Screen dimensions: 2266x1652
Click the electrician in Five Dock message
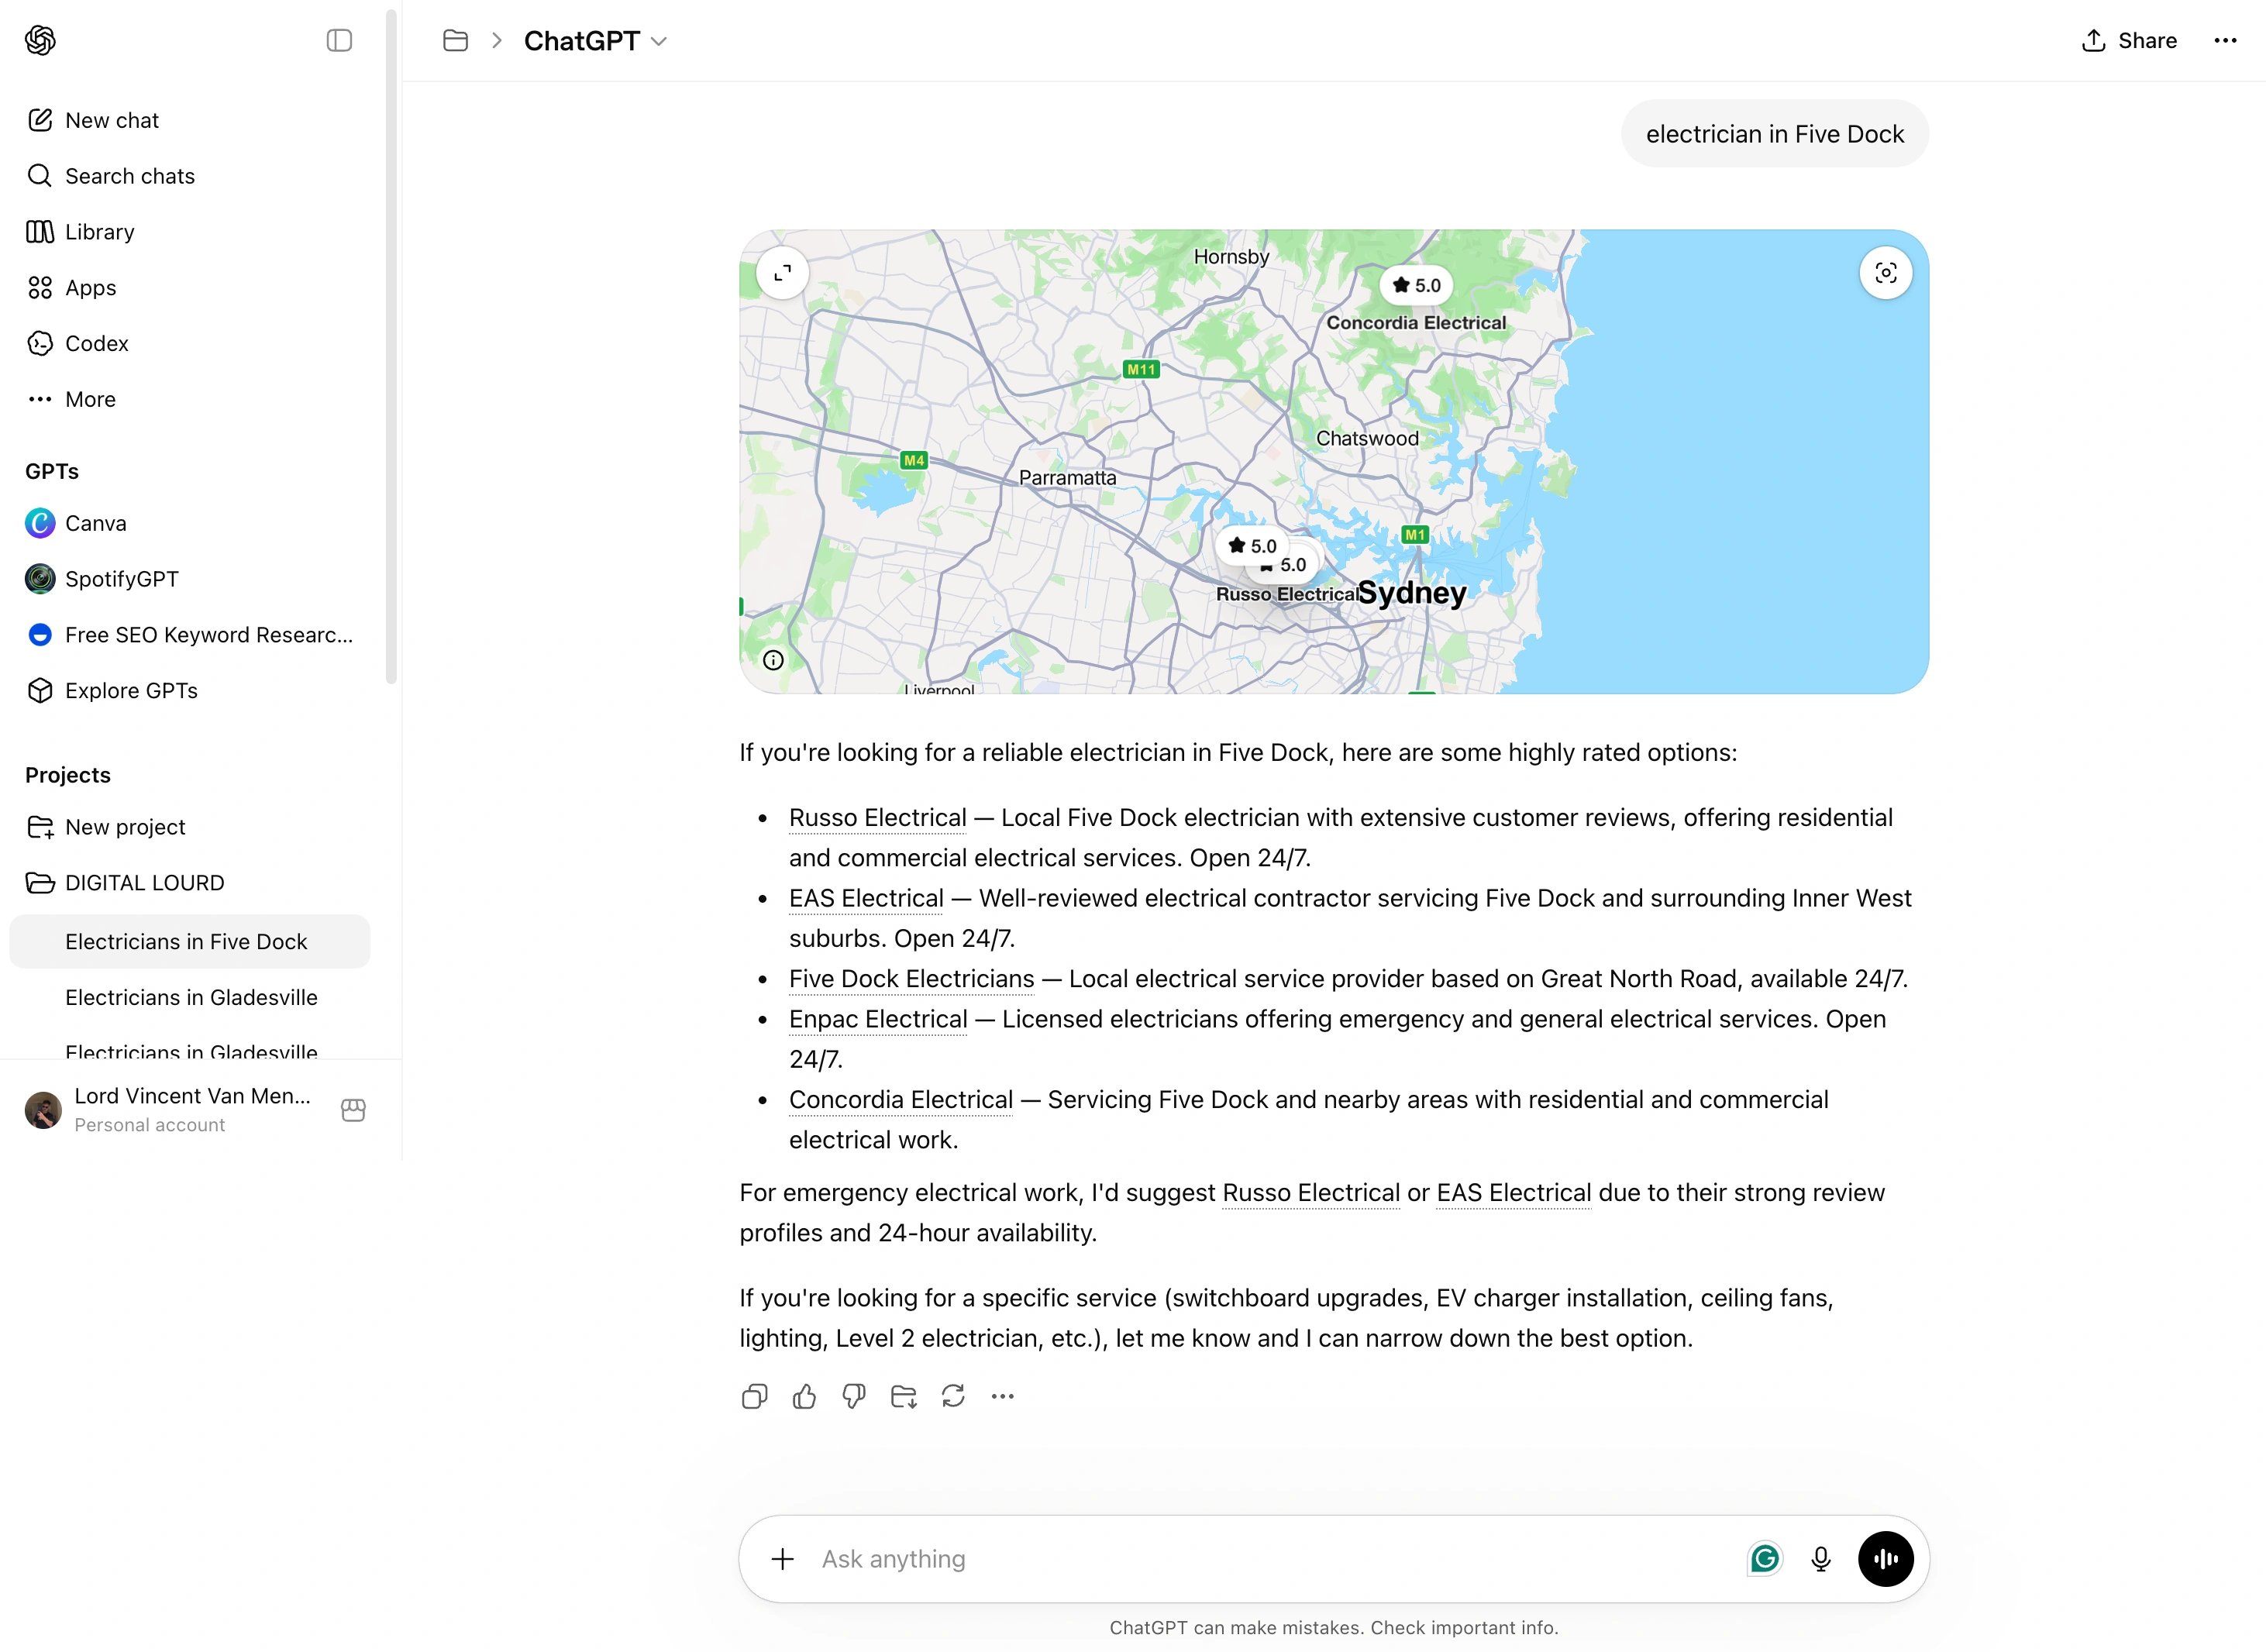pos(1775,134)
